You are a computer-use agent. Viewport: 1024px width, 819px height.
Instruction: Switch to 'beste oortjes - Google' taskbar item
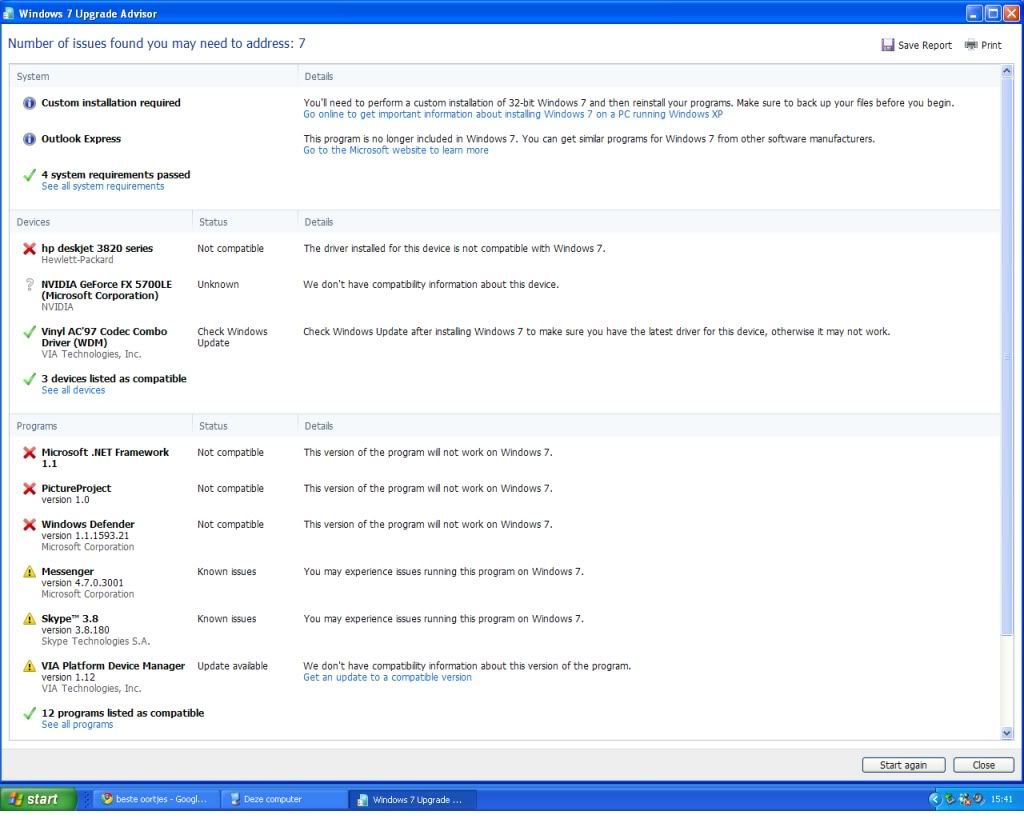[155, 799]
